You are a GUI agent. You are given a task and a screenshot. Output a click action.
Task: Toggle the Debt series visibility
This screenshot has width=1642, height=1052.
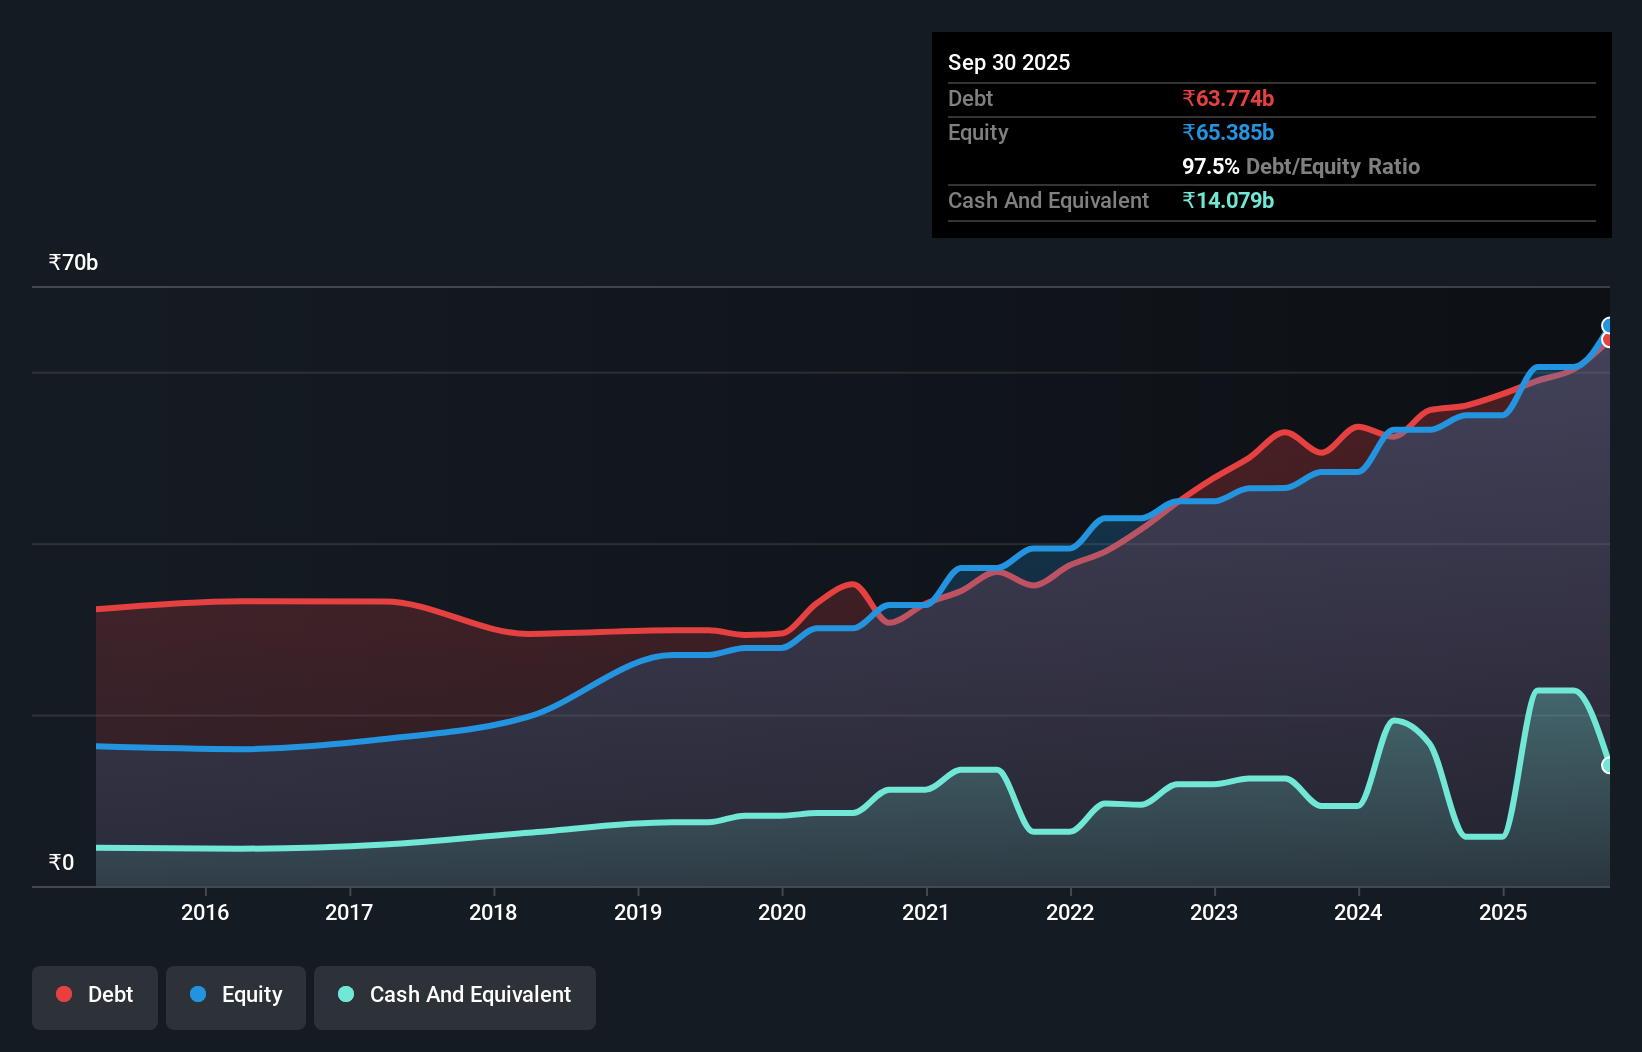click(x=95, y=997)
